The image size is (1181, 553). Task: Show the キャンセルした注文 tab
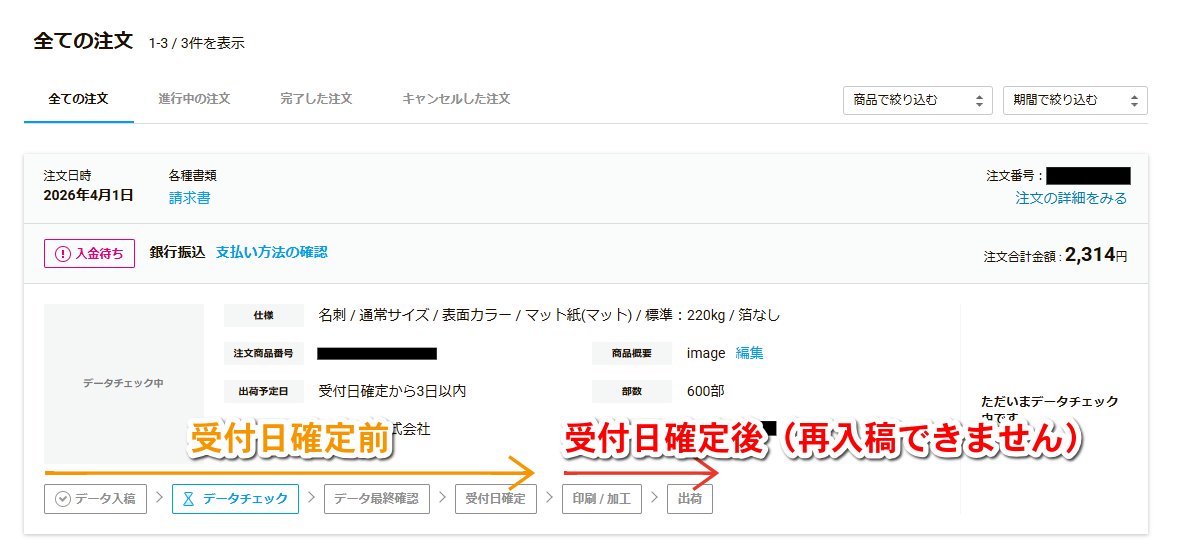point(456,99)
